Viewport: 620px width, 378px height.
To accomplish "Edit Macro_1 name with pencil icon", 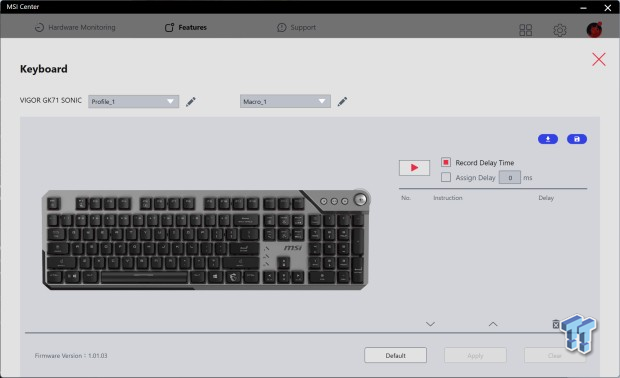I will [x=342, y=102].
